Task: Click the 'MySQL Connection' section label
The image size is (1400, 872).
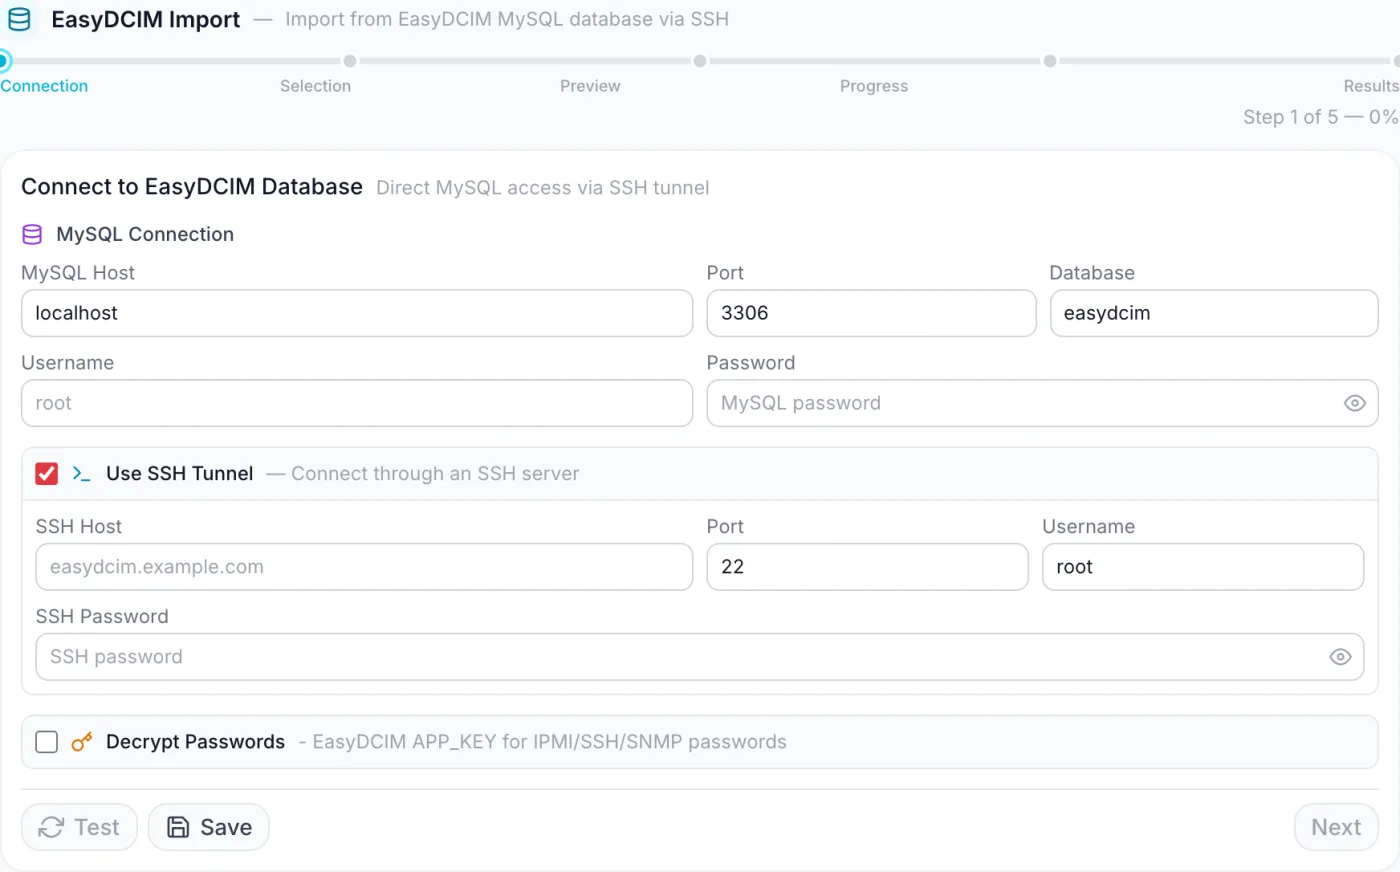Action: pos(145,234)
